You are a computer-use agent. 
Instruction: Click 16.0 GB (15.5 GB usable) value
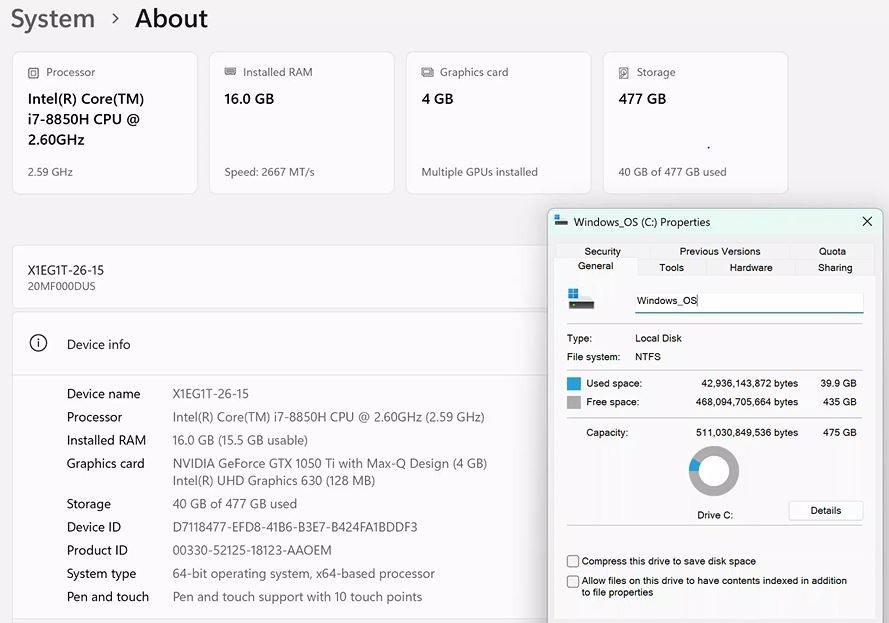240,440
